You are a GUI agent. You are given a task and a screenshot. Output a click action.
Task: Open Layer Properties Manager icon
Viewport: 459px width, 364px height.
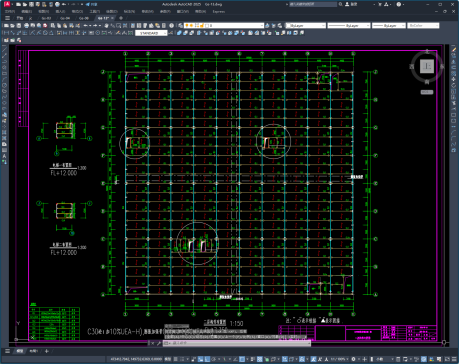[x=180, y=25]
